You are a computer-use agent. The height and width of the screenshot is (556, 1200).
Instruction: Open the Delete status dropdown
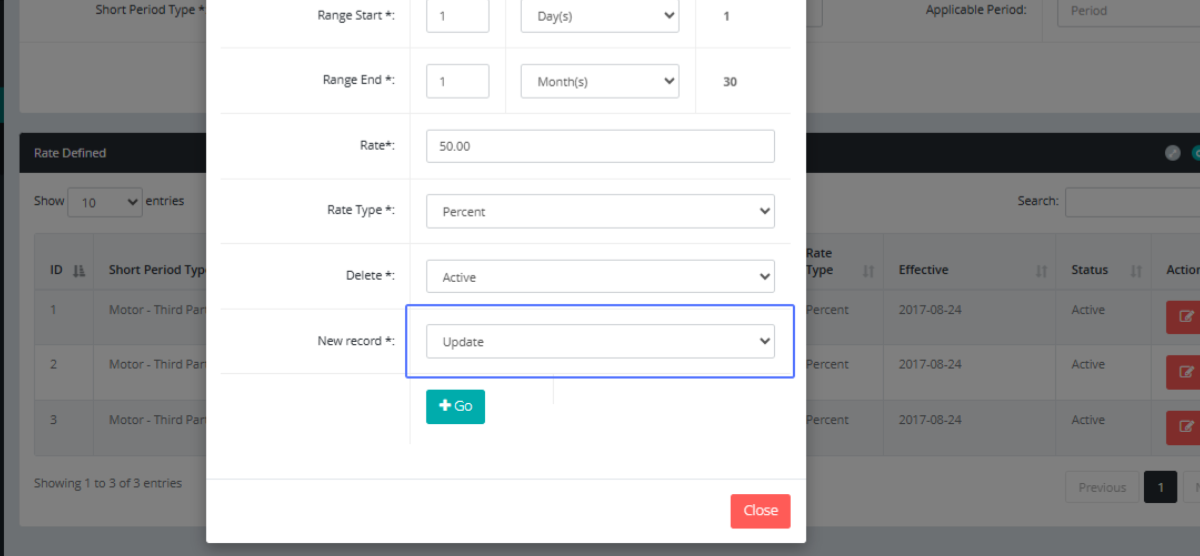[x=599, y=277]
